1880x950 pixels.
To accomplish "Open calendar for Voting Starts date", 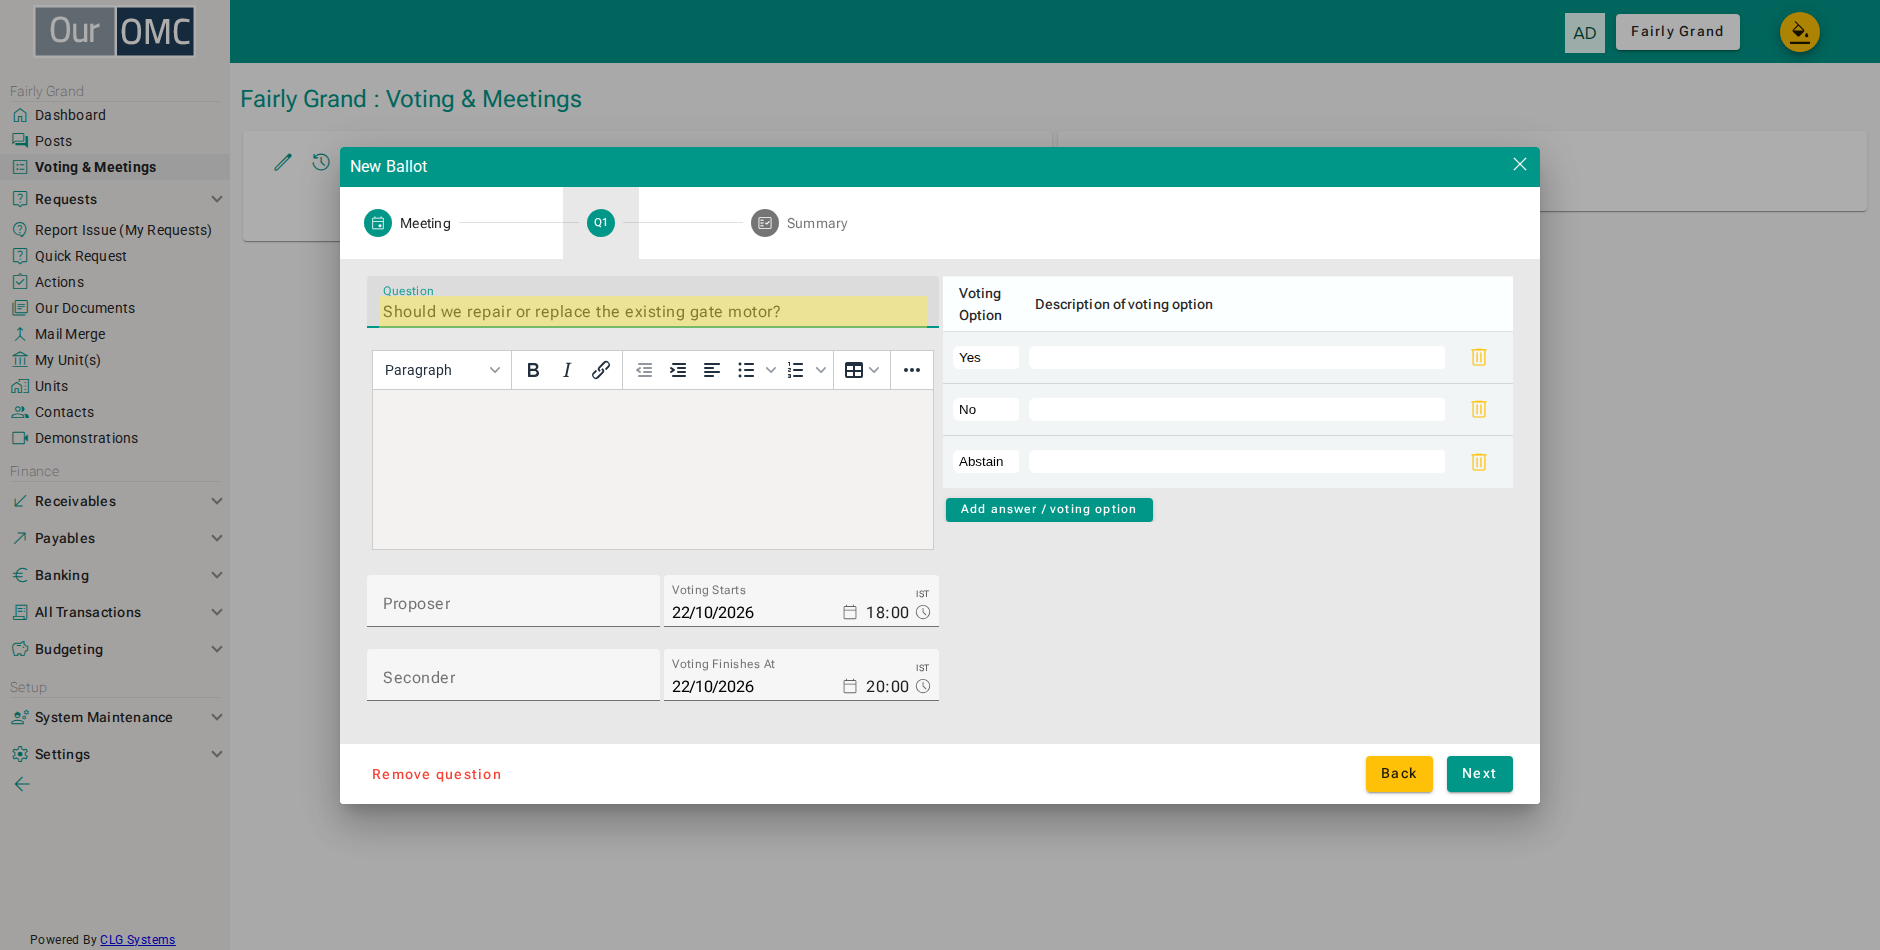I will coord(850,612).
